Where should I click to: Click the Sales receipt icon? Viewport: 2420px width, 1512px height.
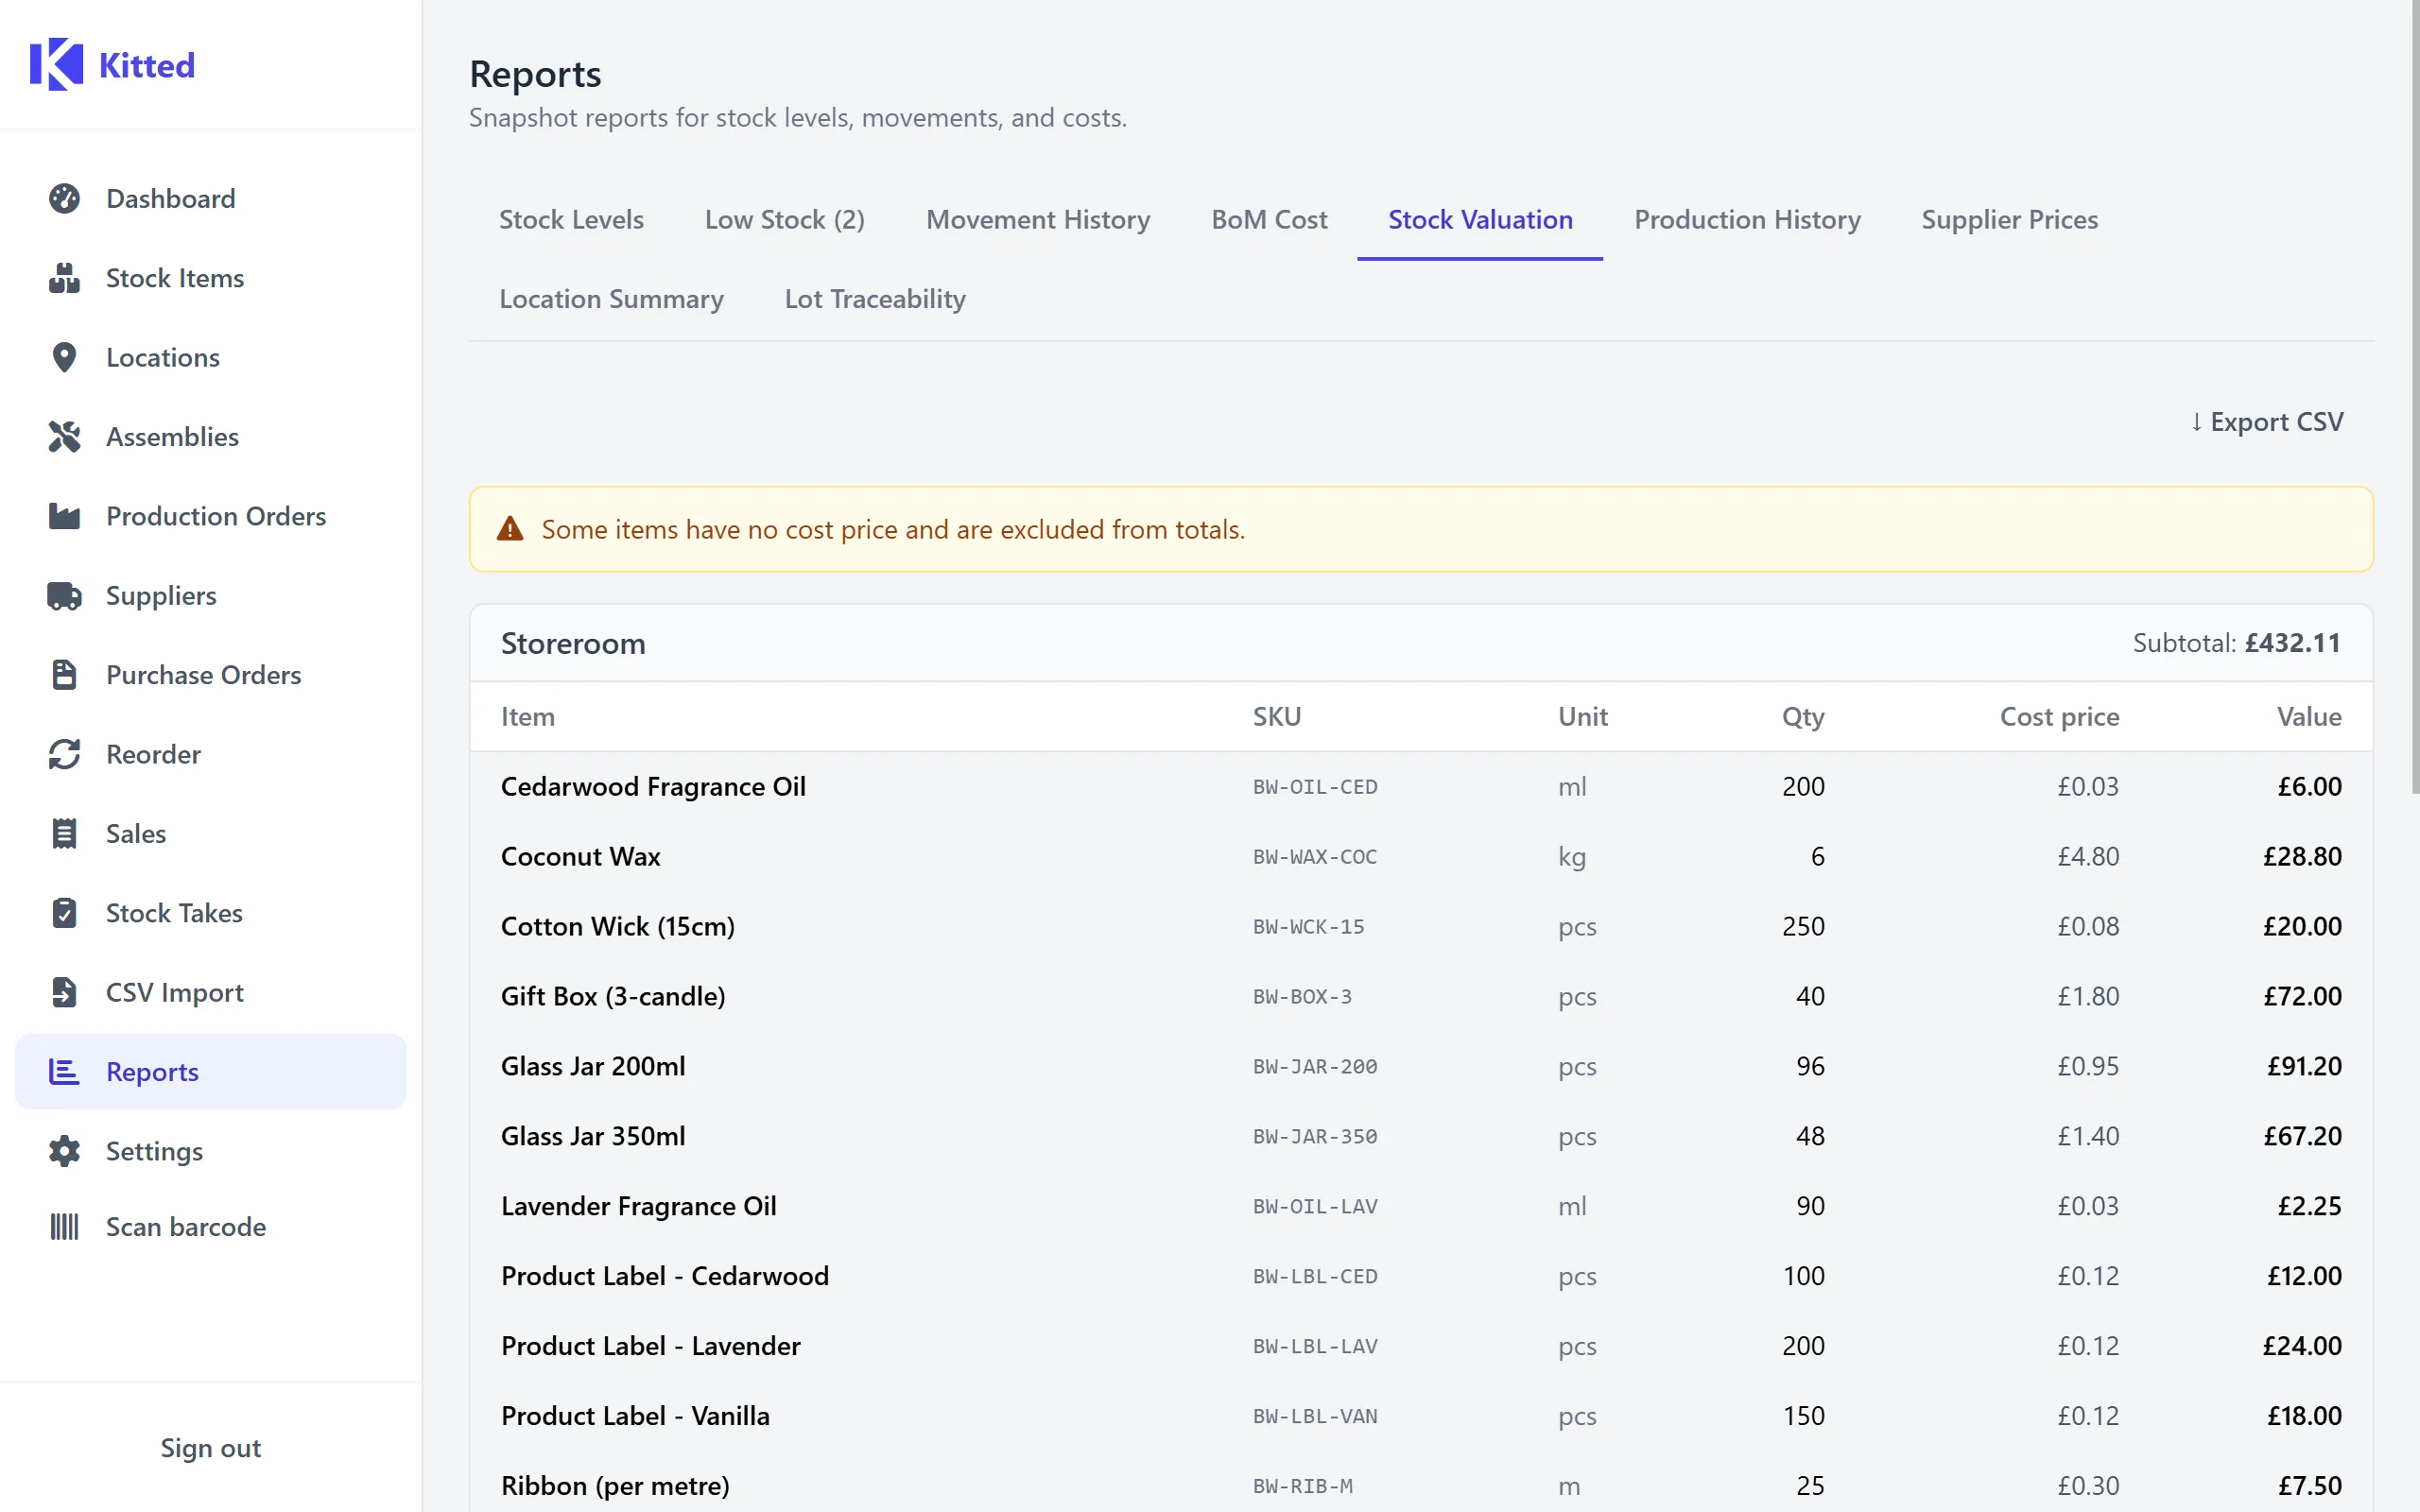pyautogui.click(x=64, y=834)
